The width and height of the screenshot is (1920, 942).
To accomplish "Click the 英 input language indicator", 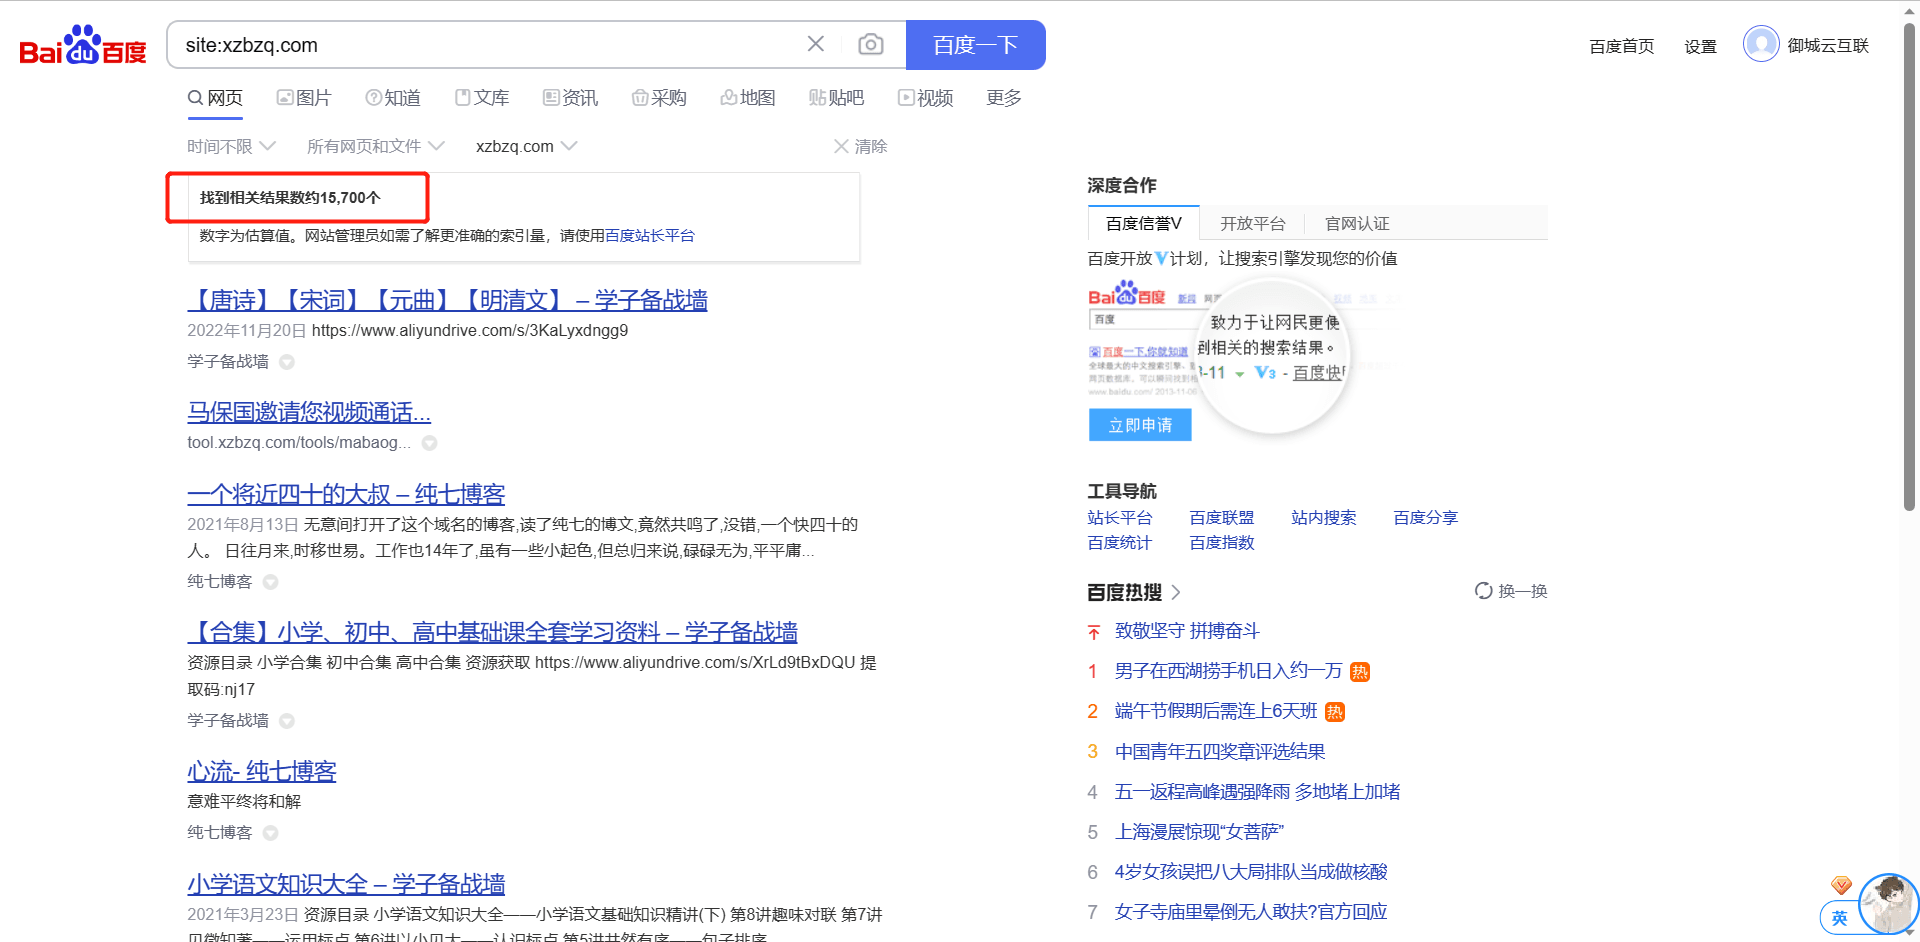I will click(1839, 918).
